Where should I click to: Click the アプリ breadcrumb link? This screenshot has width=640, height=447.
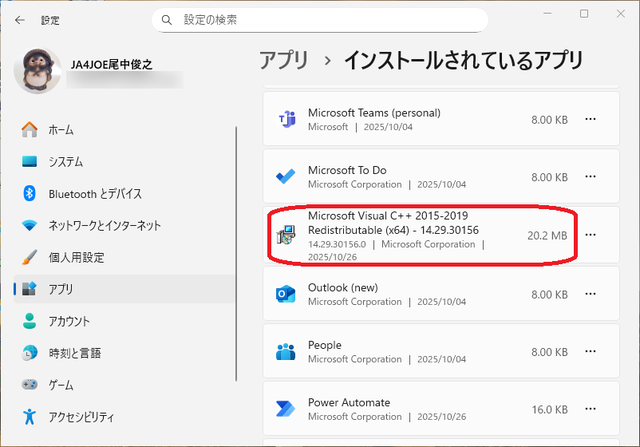[284, 60]
